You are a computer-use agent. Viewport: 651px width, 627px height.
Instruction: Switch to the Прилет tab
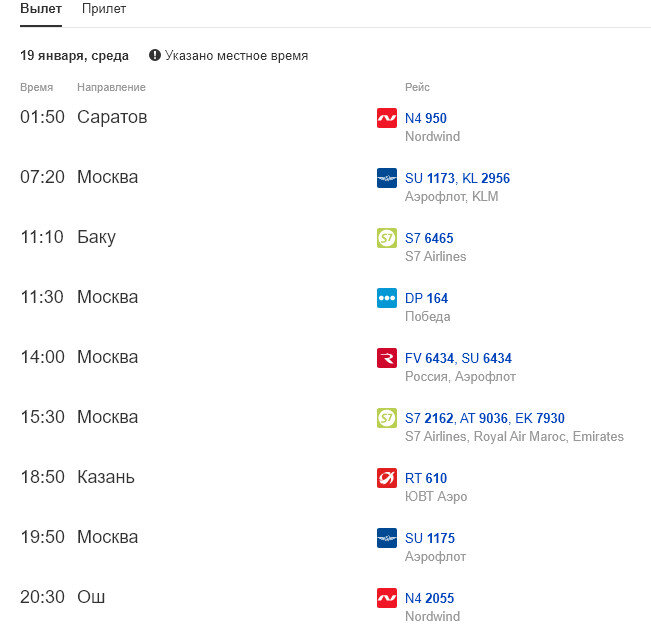click(104, 9)
